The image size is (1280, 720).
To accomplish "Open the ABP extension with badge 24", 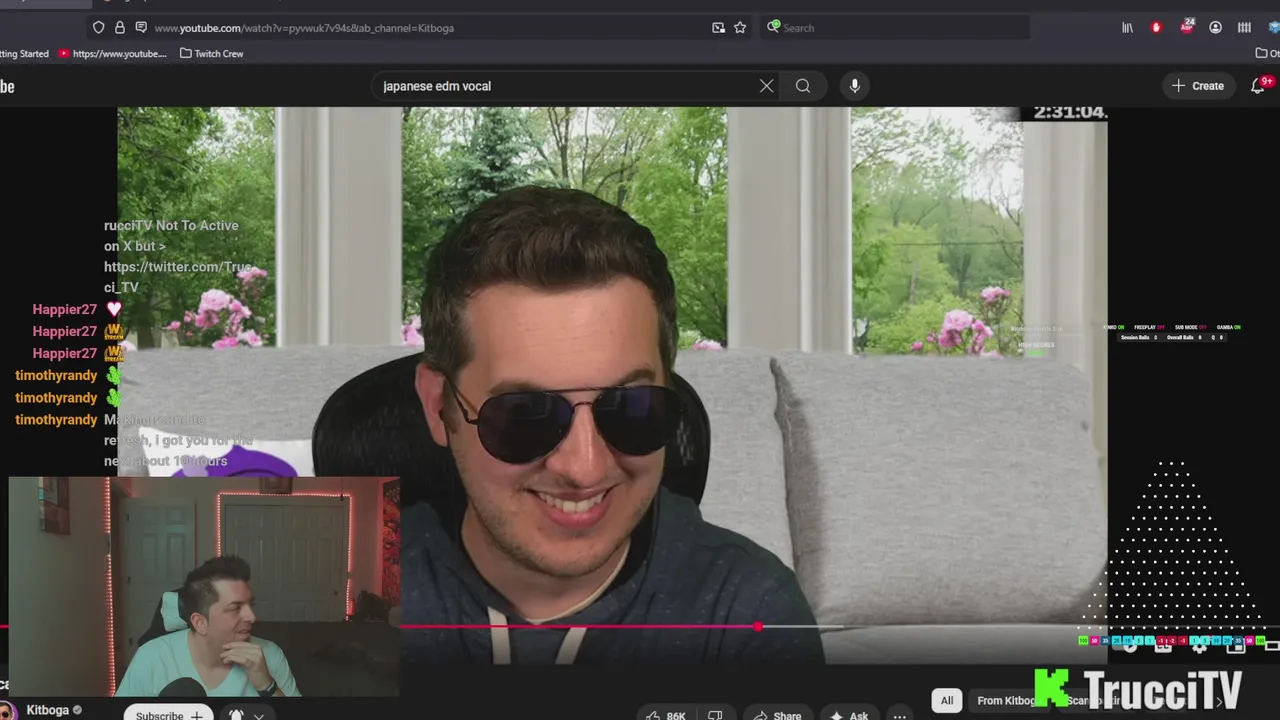I will click(1186, 27).
